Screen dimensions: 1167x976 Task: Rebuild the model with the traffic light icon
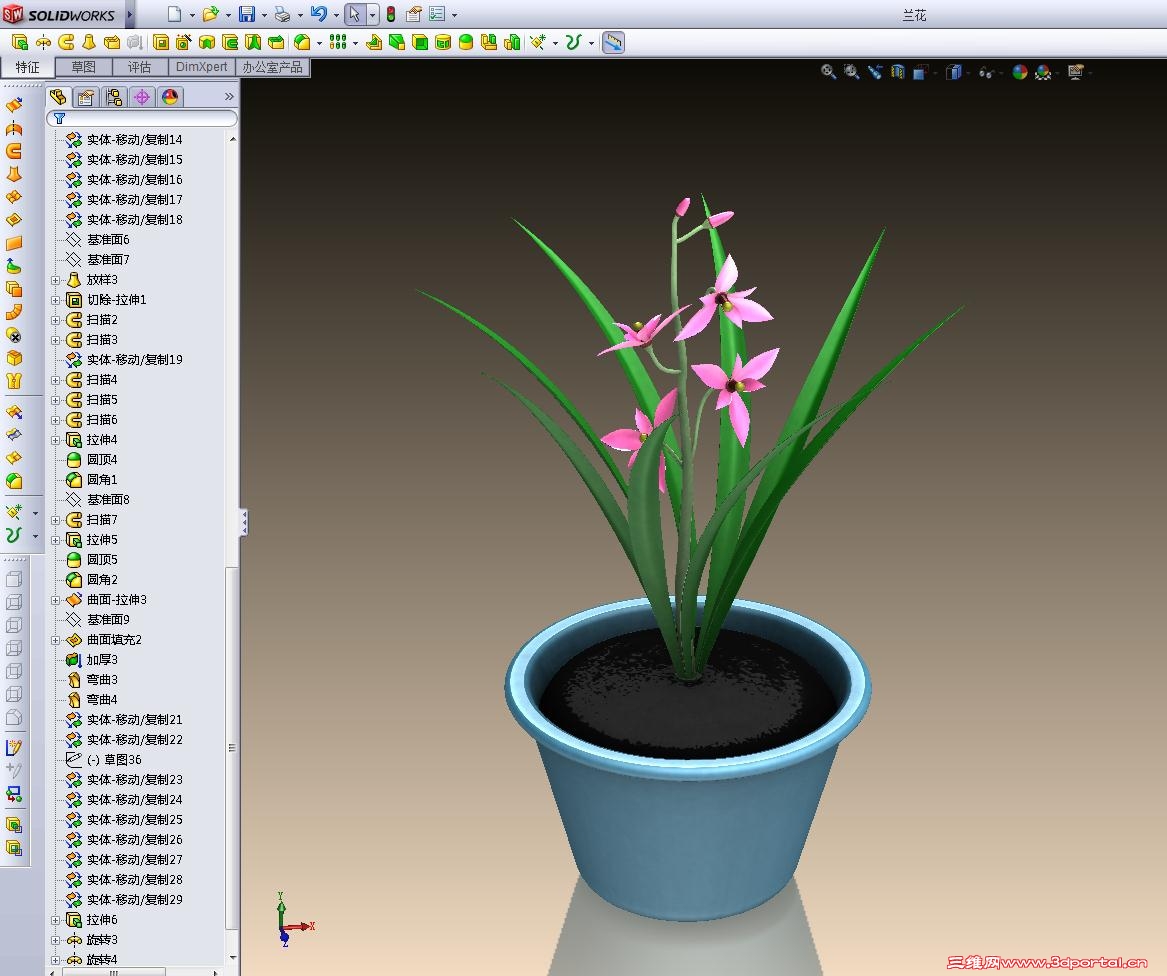pyautogui.click(x=391, y=14)
